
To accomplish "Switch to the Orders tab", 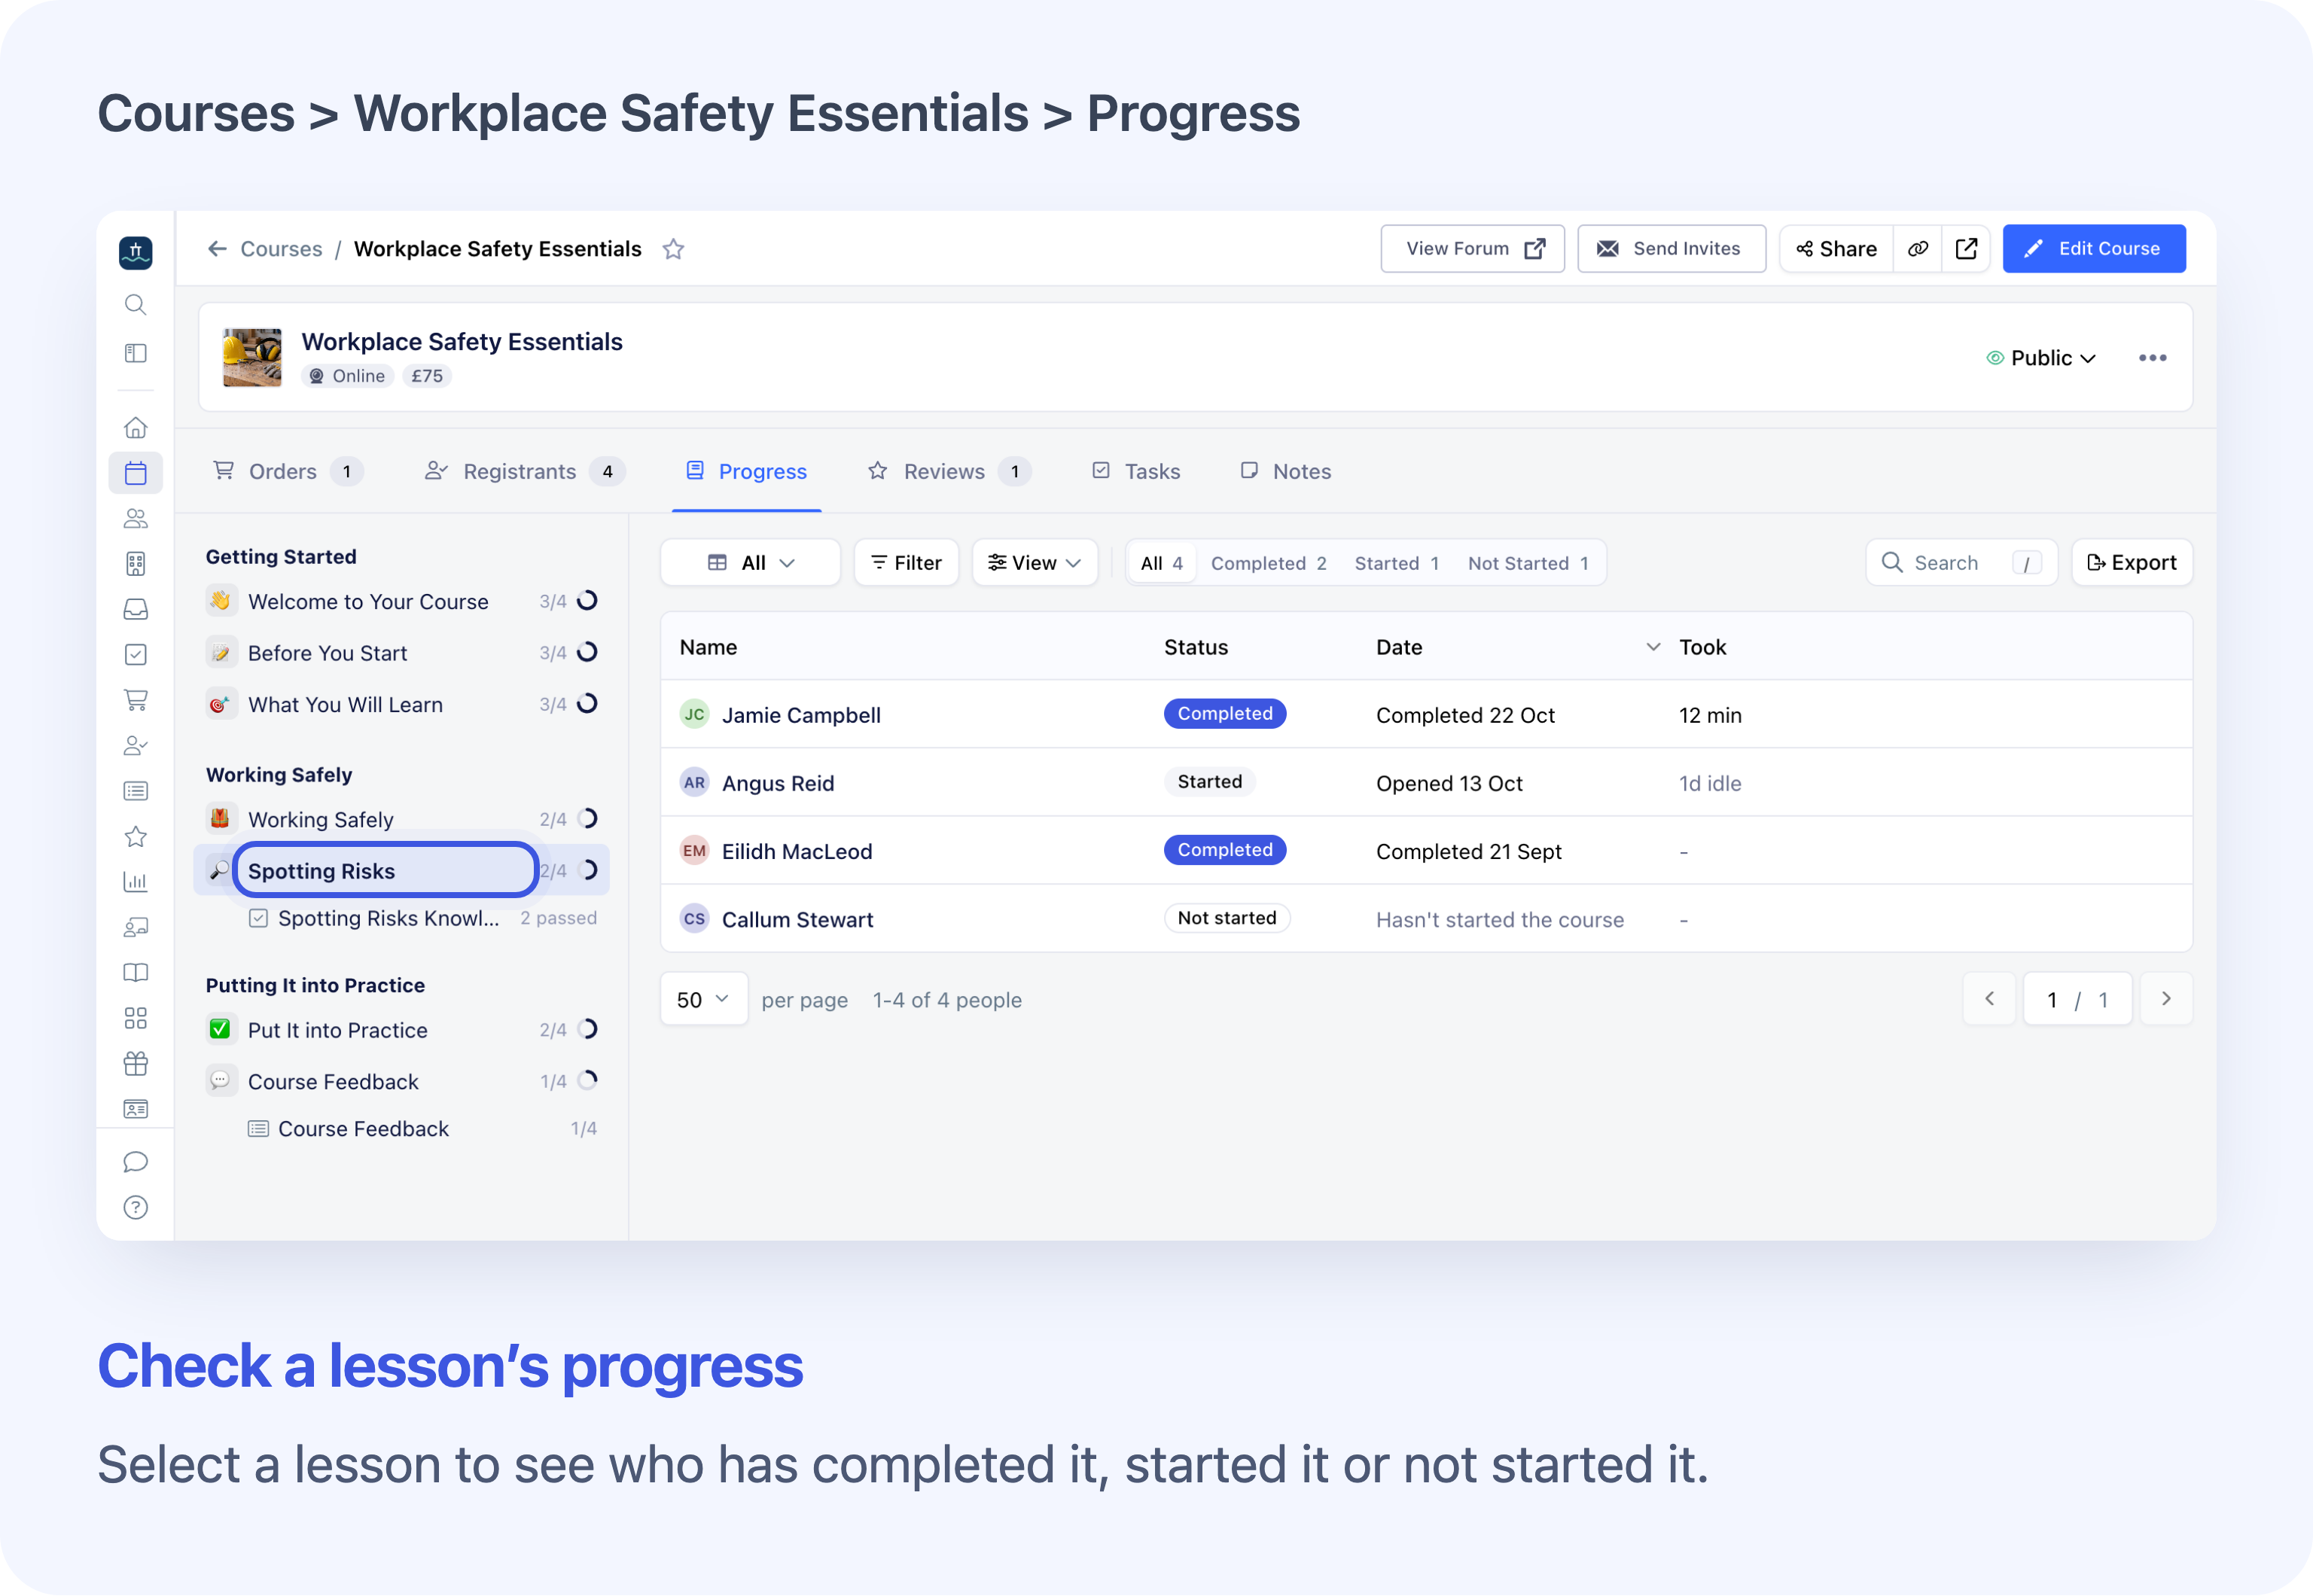I will (287, 471).
